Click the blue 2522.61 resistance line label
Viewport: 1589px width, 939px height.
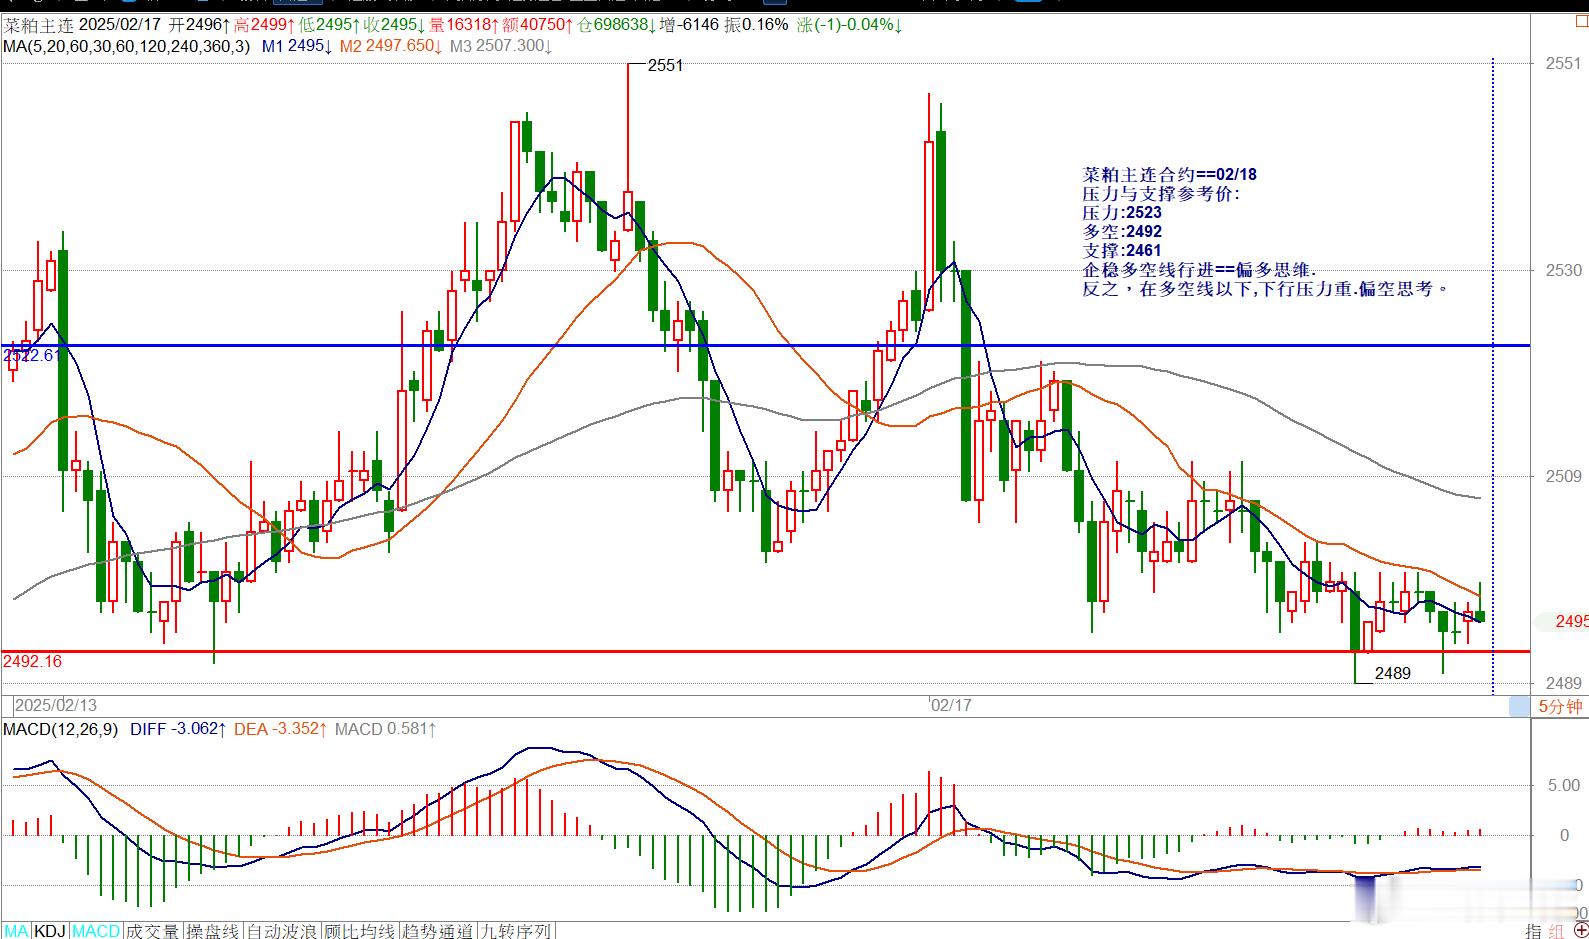33,355
